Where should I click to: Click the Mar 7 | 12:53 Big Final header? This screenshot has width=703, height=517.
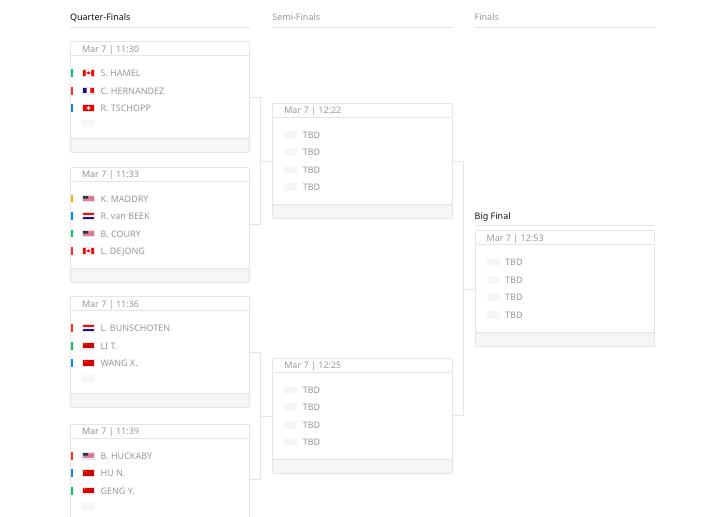(x=564, y=238)
